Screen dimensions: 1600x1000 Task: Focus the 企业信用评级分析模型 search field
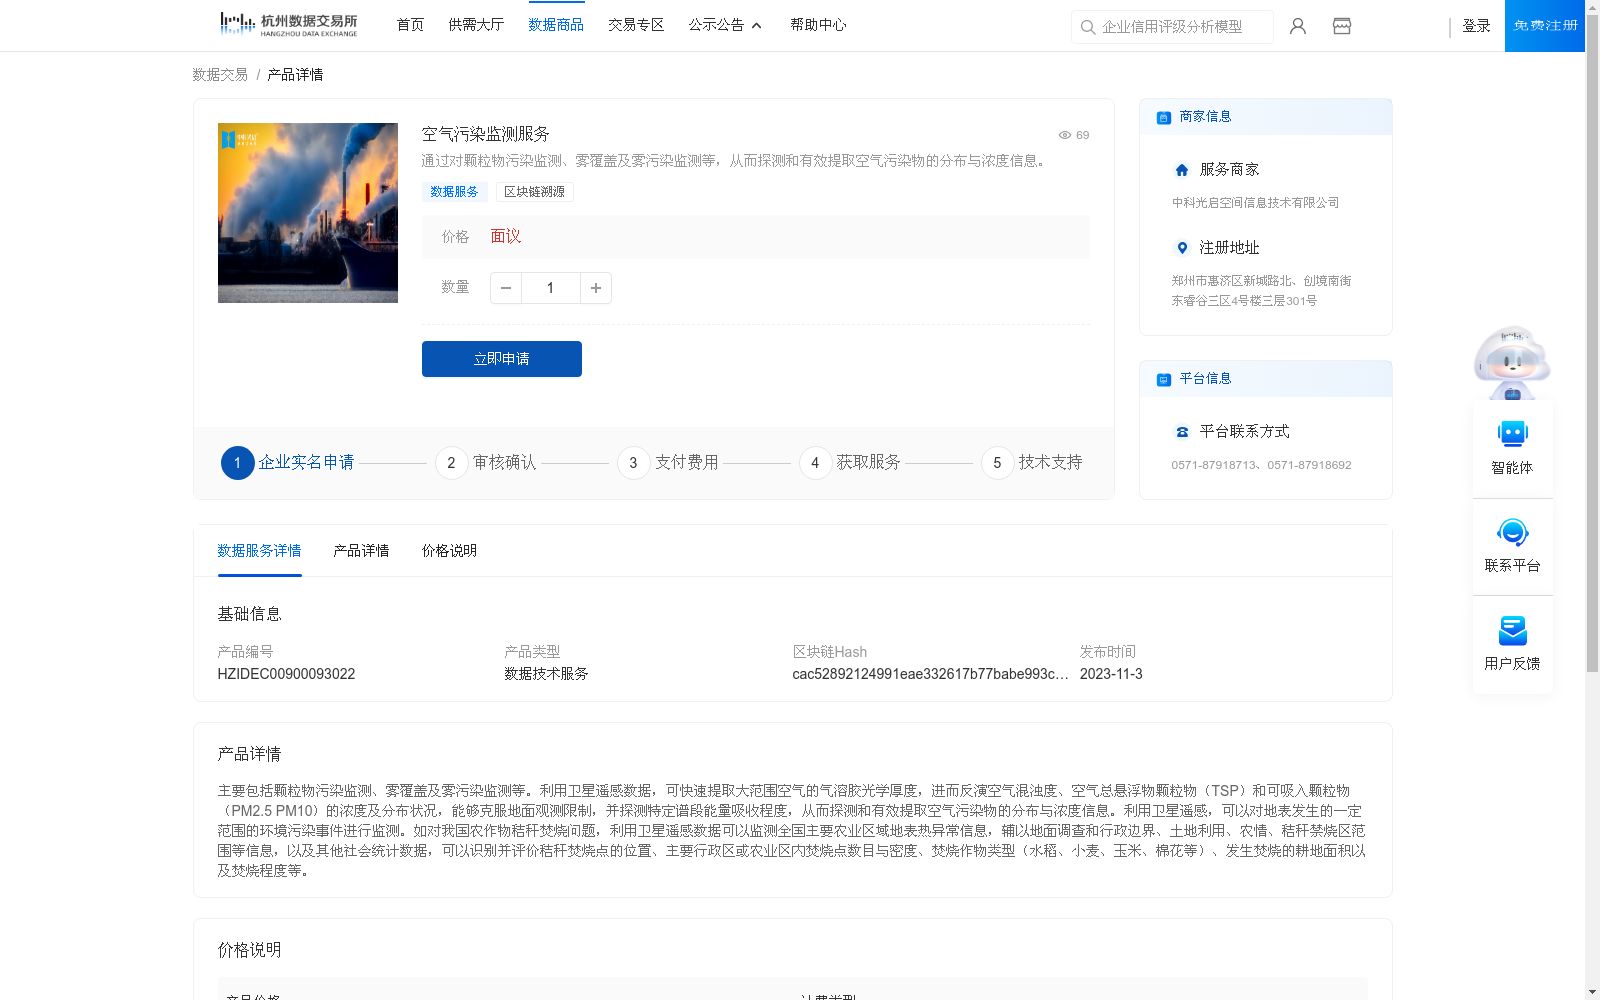click(x=1172, y=27)
